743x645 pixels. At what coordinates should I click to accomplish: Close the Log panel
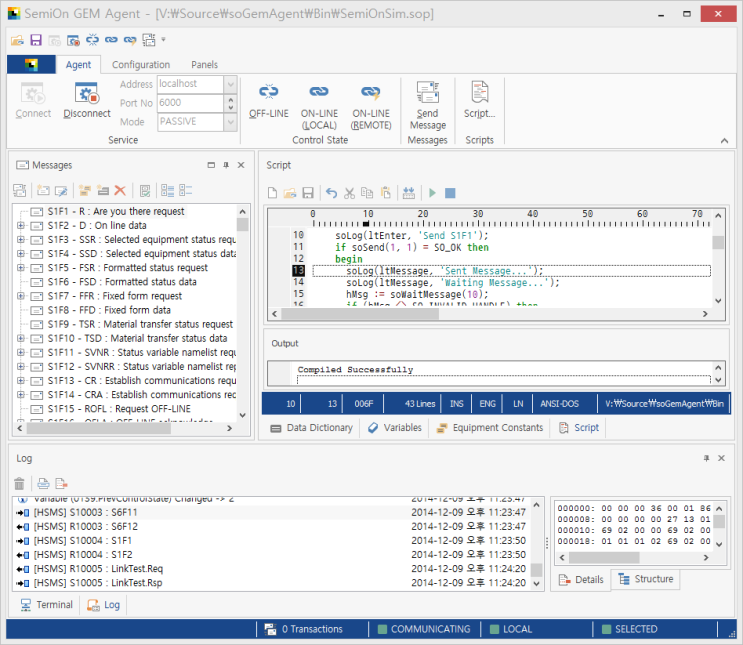pyautogui.click(x=721, y=458)
